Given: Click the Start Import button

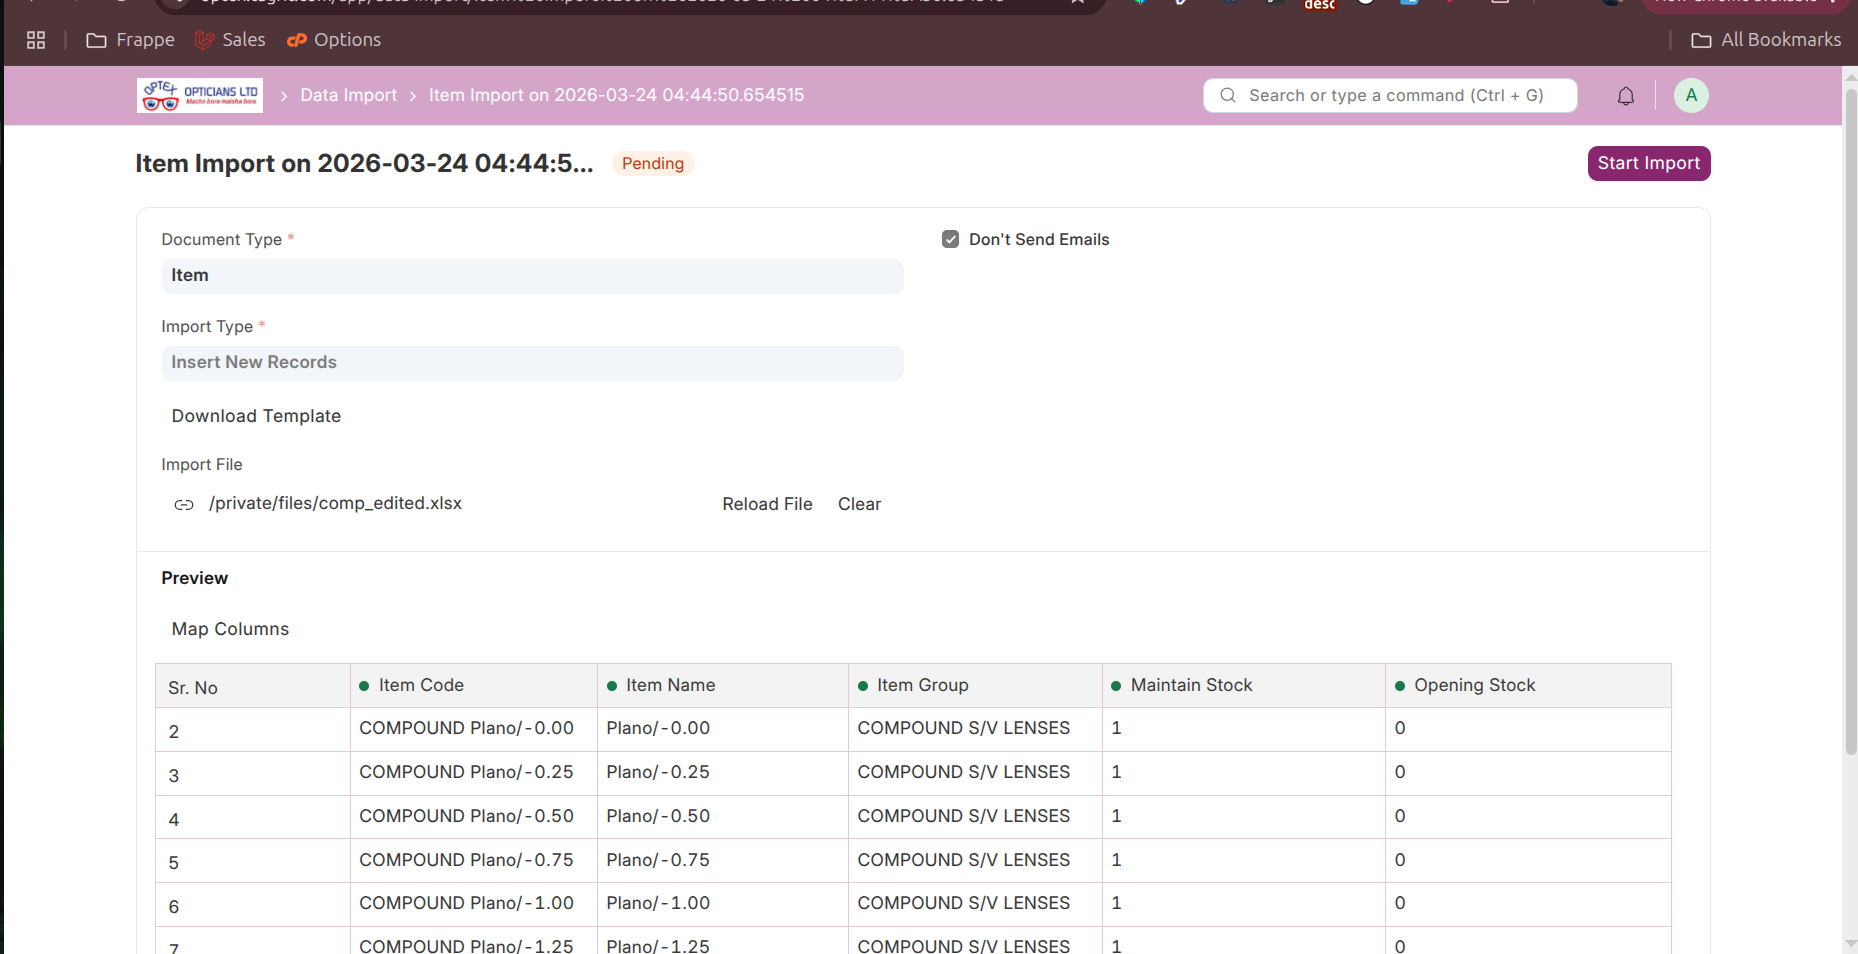Looking at the screenshot, I should (x=1649, y=163).
